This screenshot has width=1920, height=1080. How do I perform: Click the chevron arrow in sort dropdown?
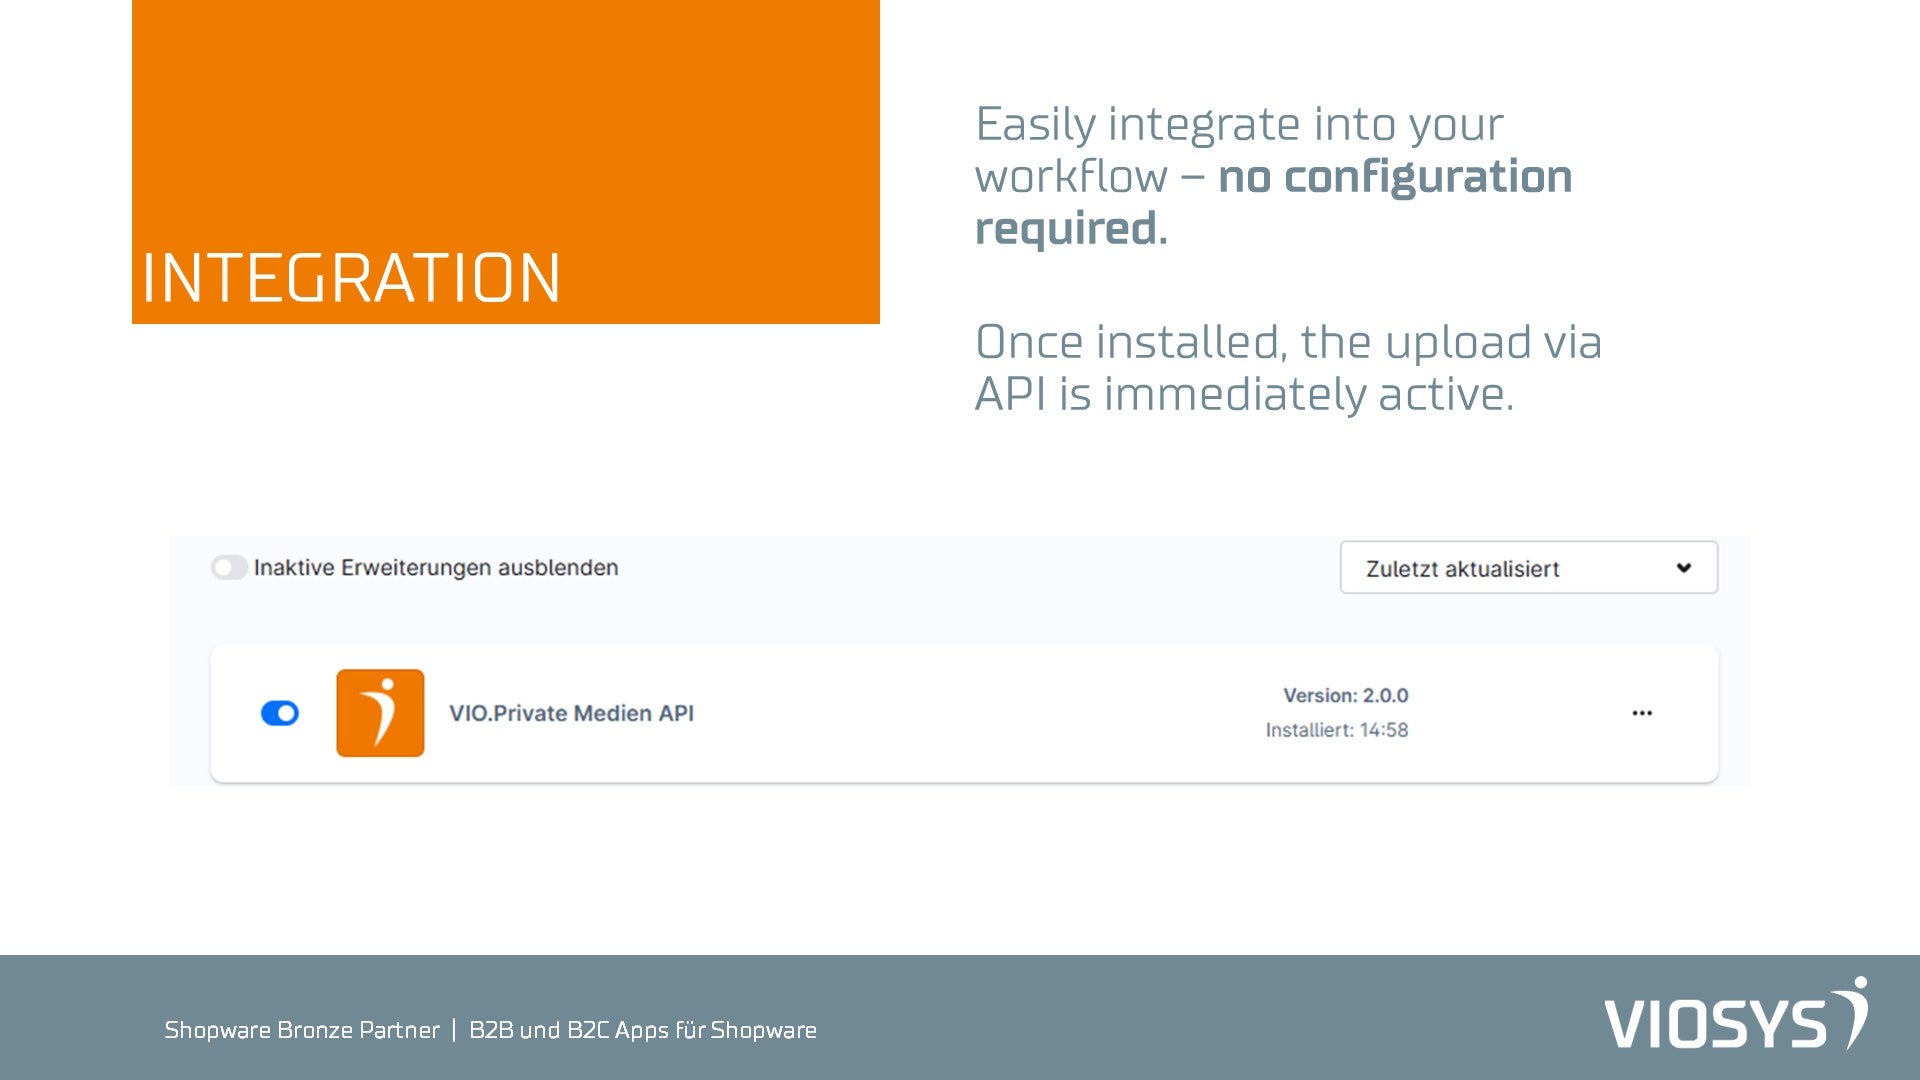tap(1684, 568)
